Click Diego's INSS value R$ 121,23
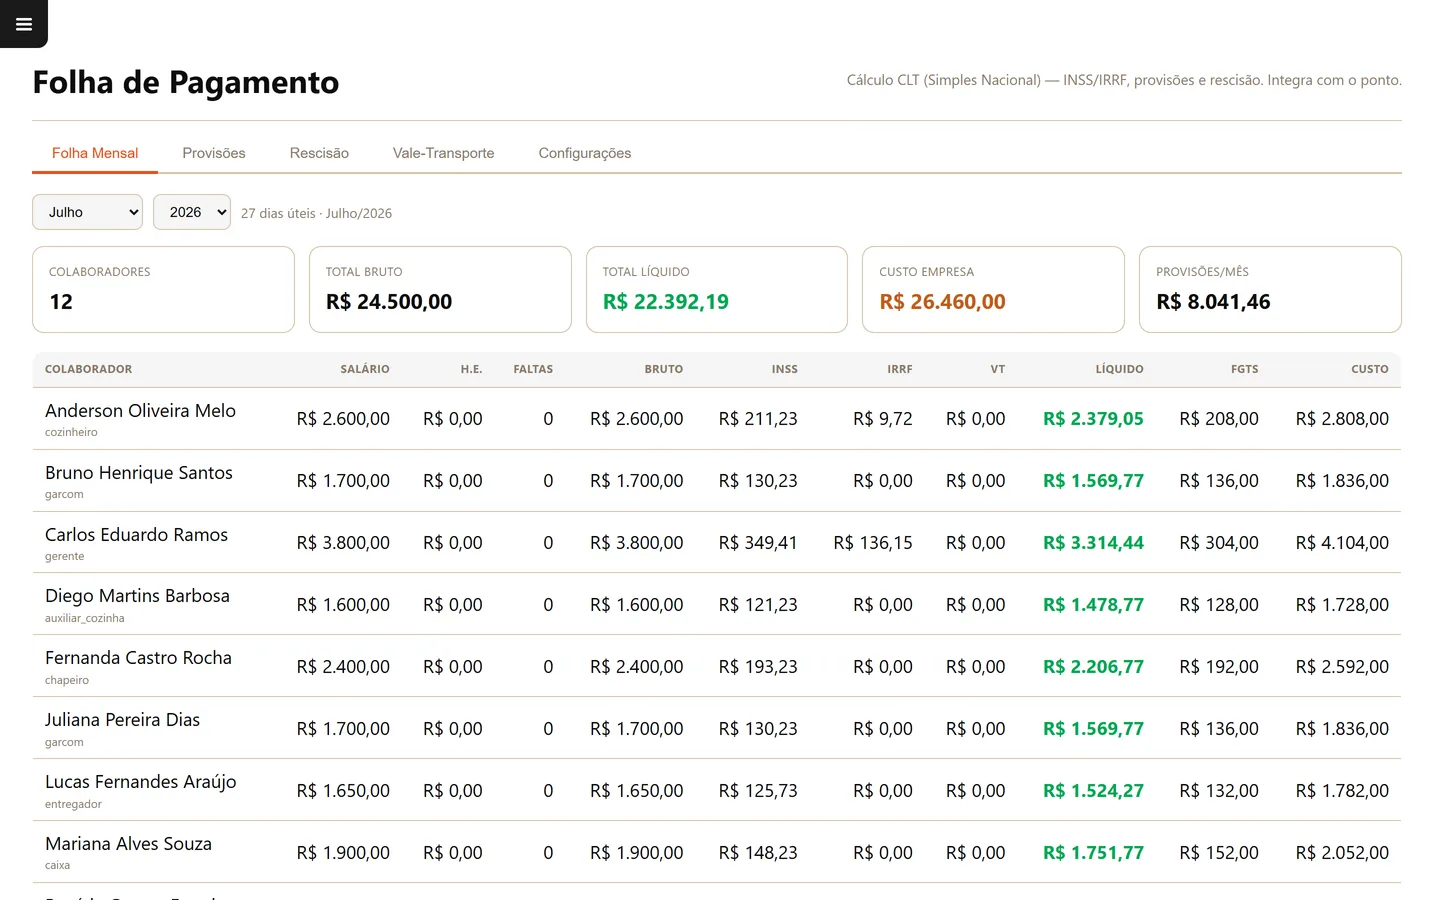The width and height of the screenshot is (1440, 900). (x=758, y=605)
